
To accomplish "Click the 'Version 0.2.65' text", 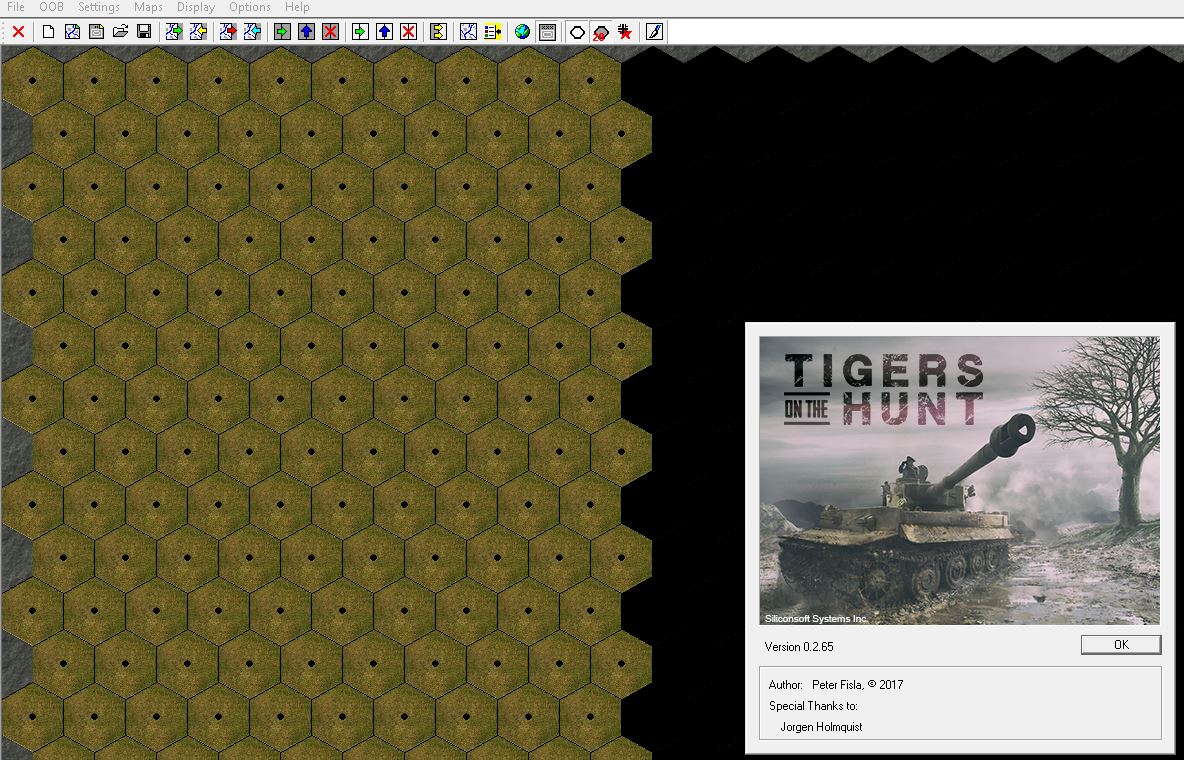I will click(x=799, y=647).
